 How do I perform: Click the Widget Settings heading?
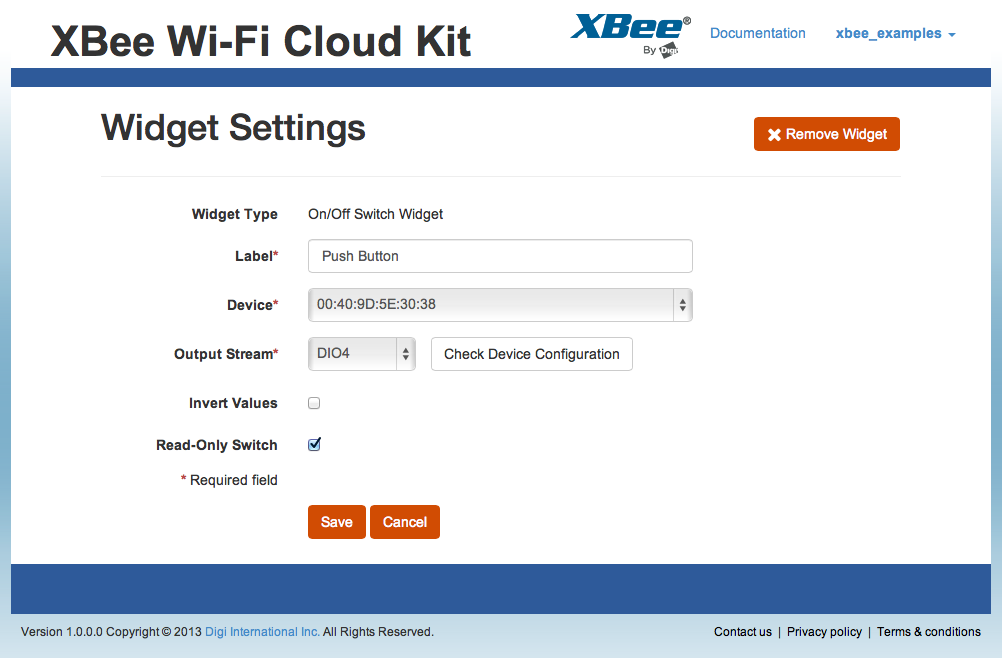point(233,128)
